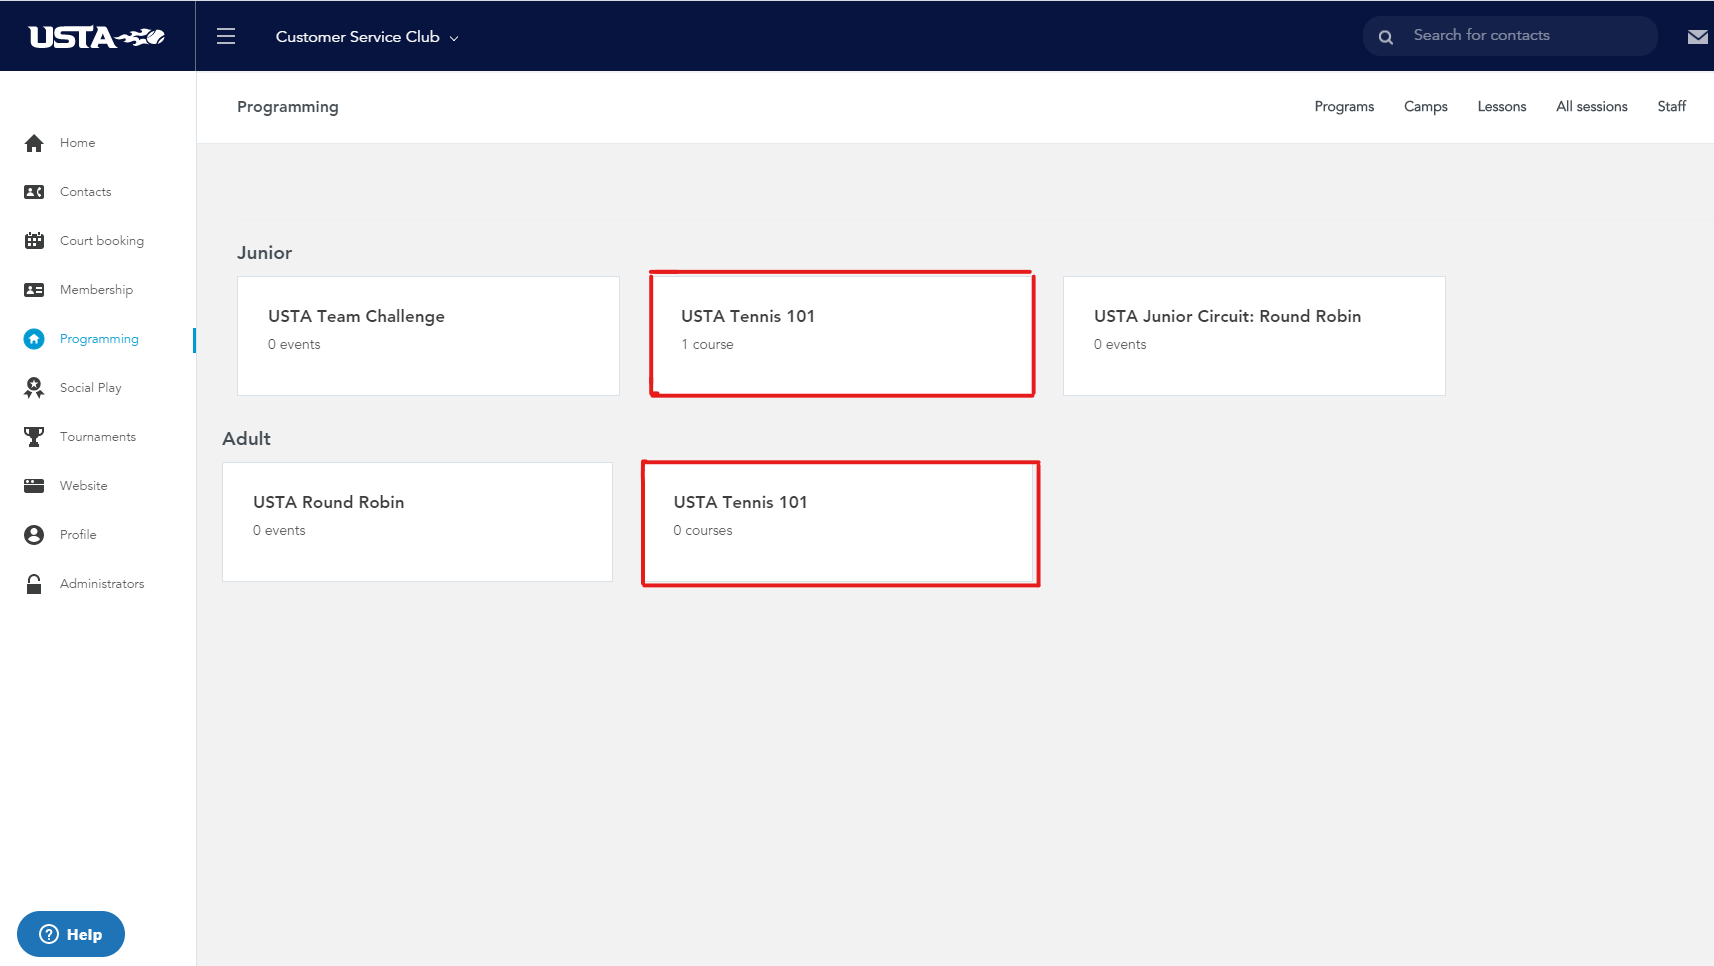Click the Junior section heading
This screenshot has height=966, width=1714.
264,253
